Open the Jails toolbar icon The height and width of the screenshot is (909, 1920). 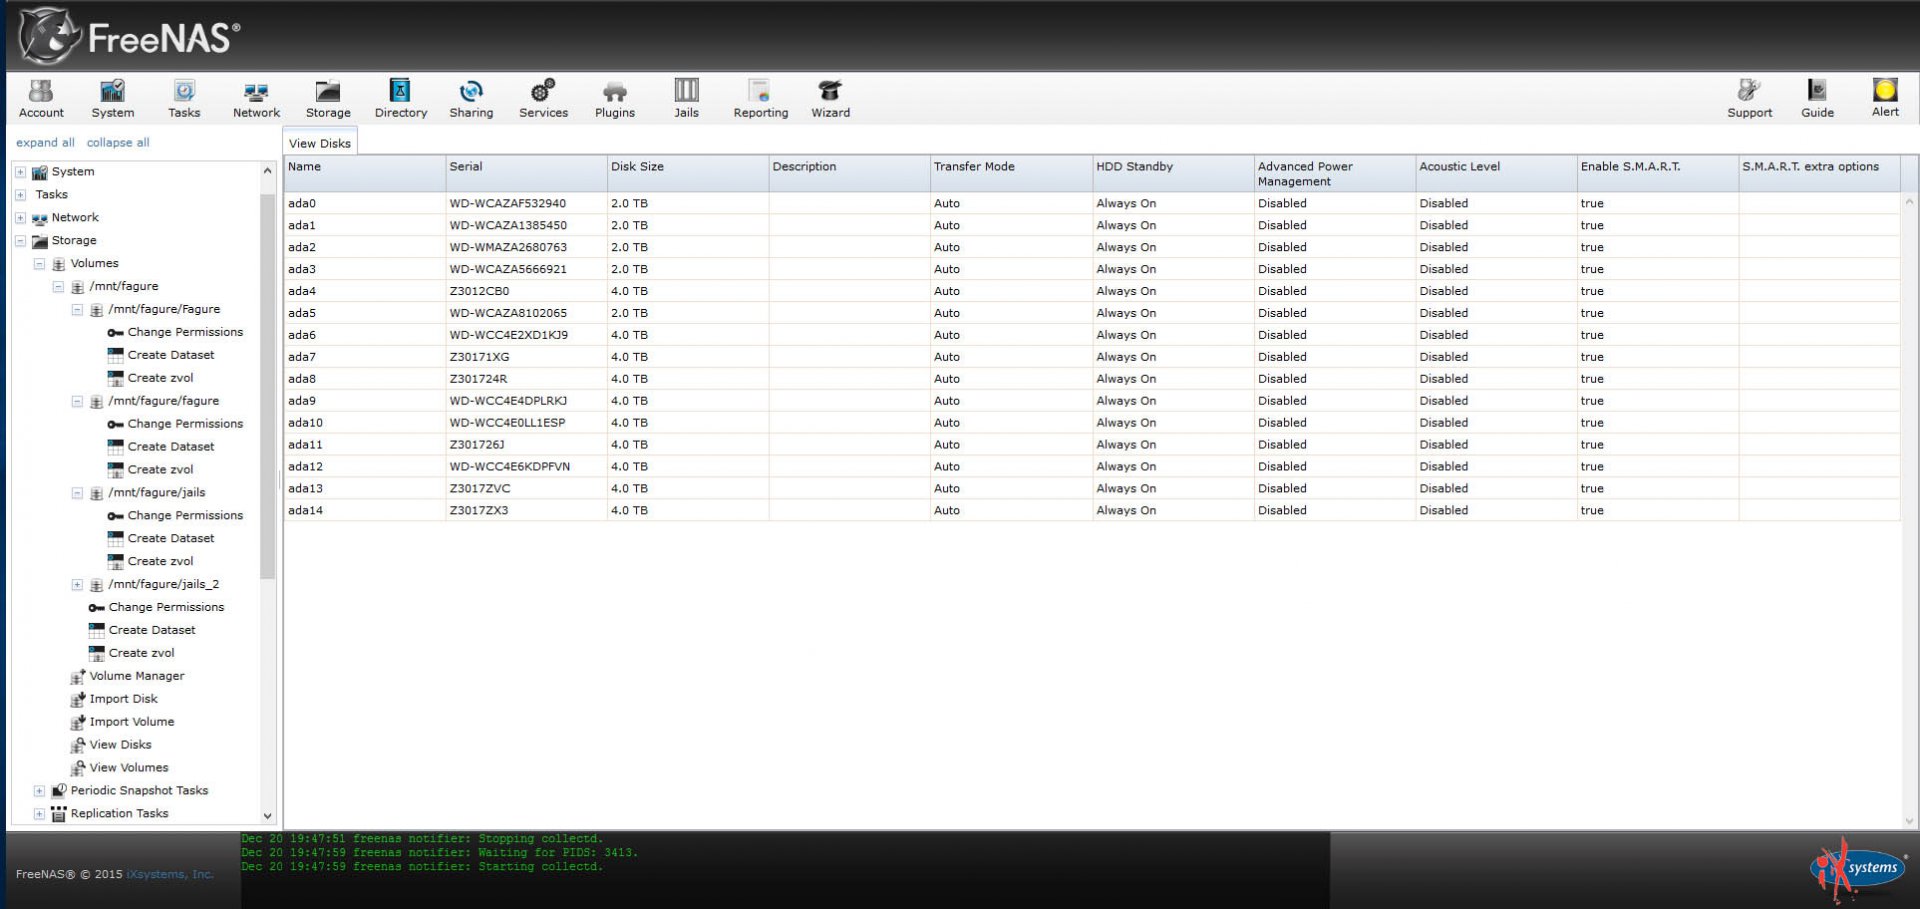point(686,98)
